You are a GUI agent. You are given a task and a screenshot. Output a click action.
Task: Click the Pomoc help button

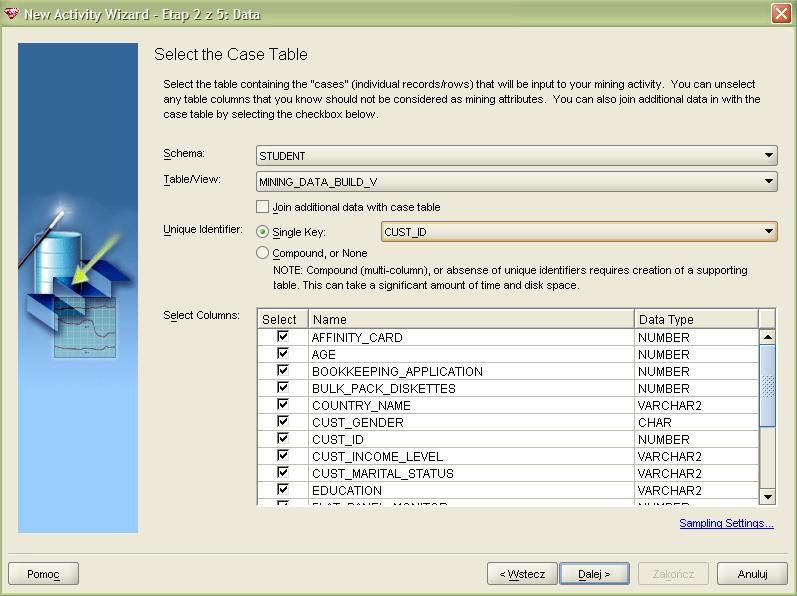coord(43,574)
